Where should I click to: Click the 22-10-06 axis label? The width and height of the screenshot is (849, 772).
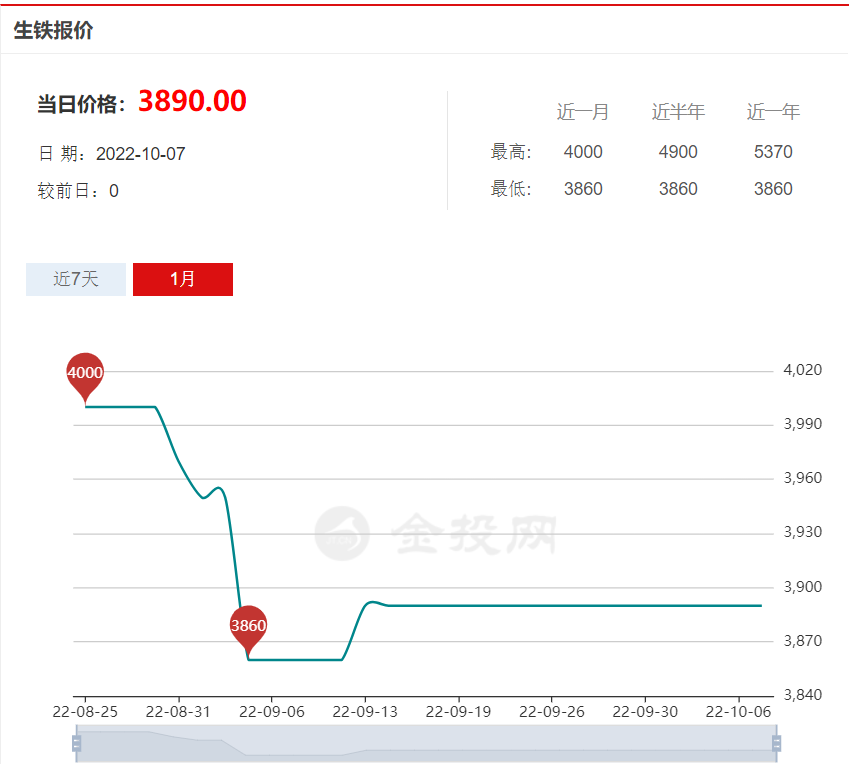click(740, 712)
